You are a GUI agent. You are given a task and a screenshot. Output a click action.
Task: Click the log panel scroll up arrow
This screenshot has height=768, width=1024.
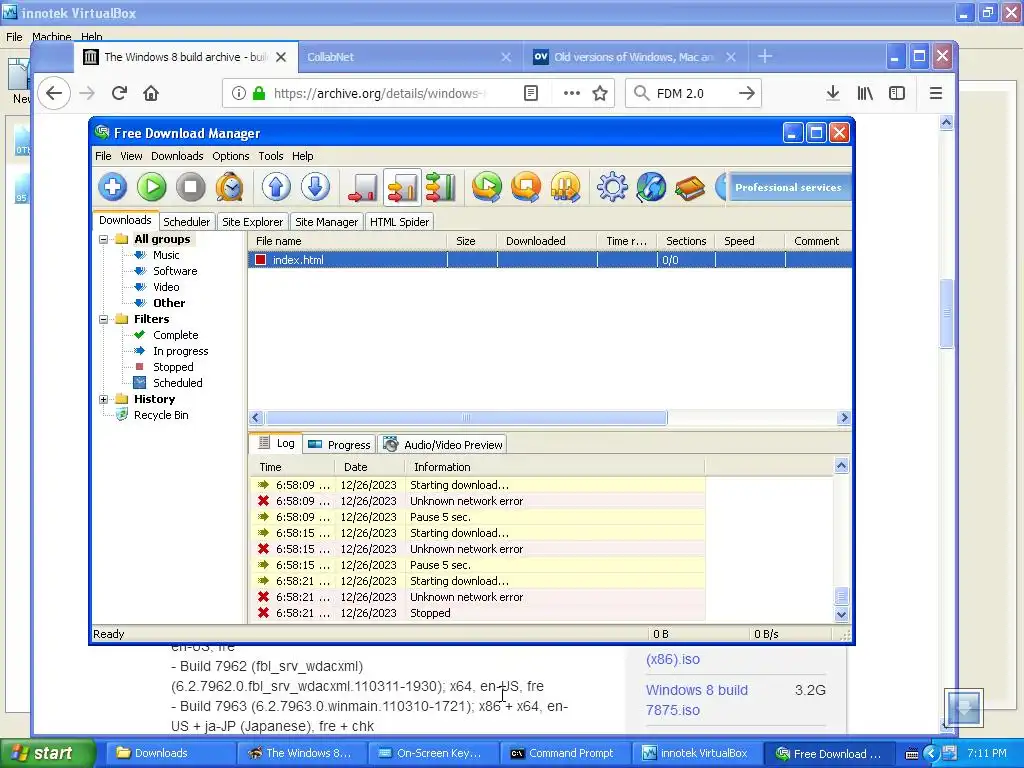pos(841,466)
